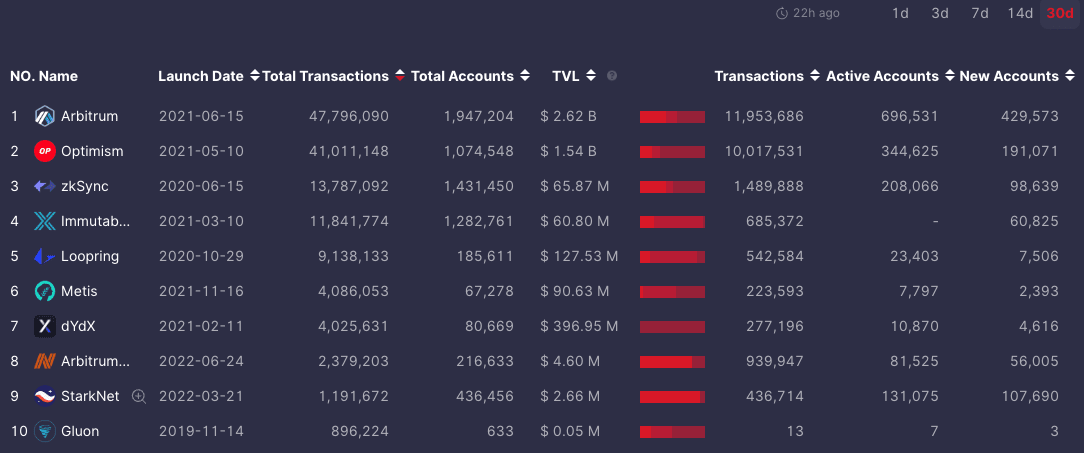1084x453 pixels.
Task: Click total transactions value 47,796,090
Action: 348,116
